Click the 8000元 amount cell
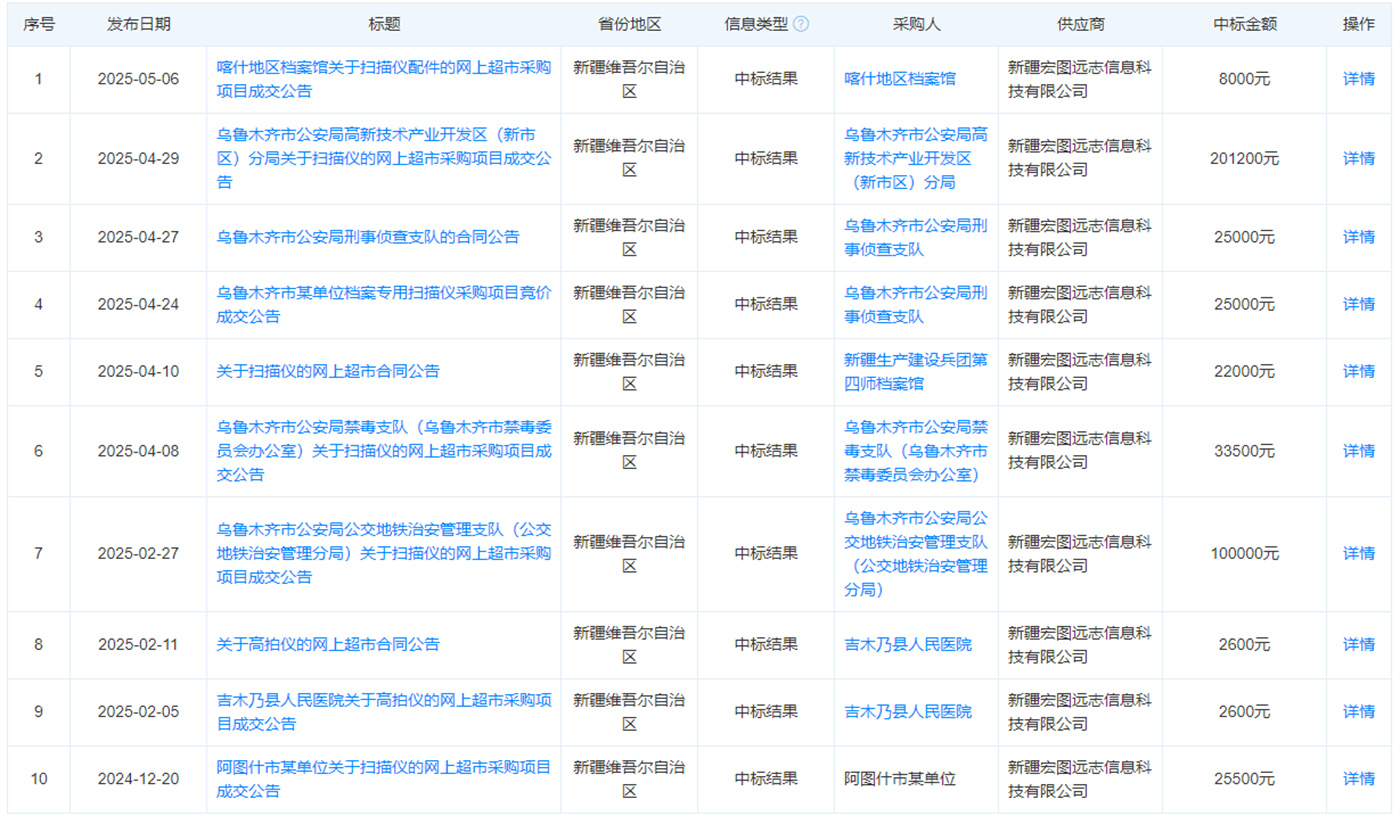This screenshot has height=824, width=1400. coord(1244,79)
